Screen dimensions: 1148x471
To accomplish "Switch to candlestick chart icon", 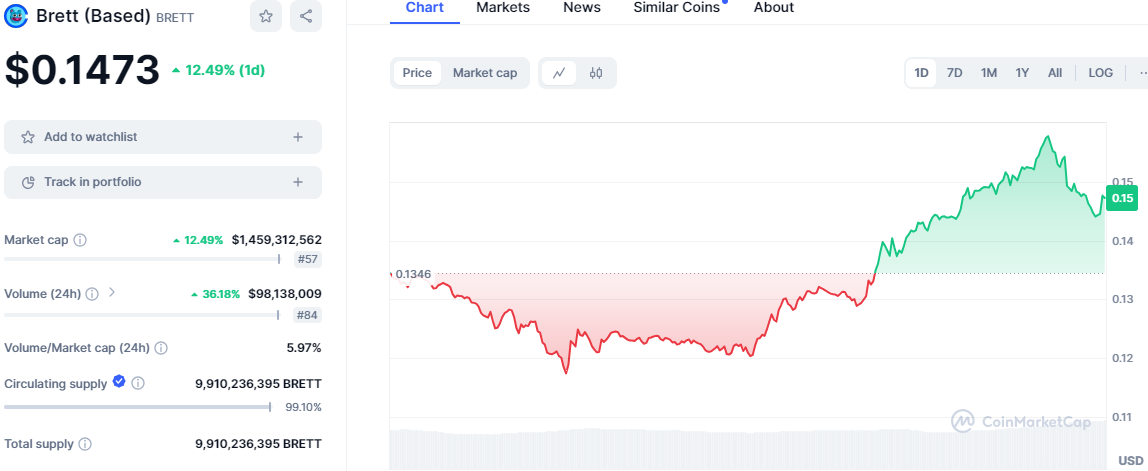I will click(596, 73).
